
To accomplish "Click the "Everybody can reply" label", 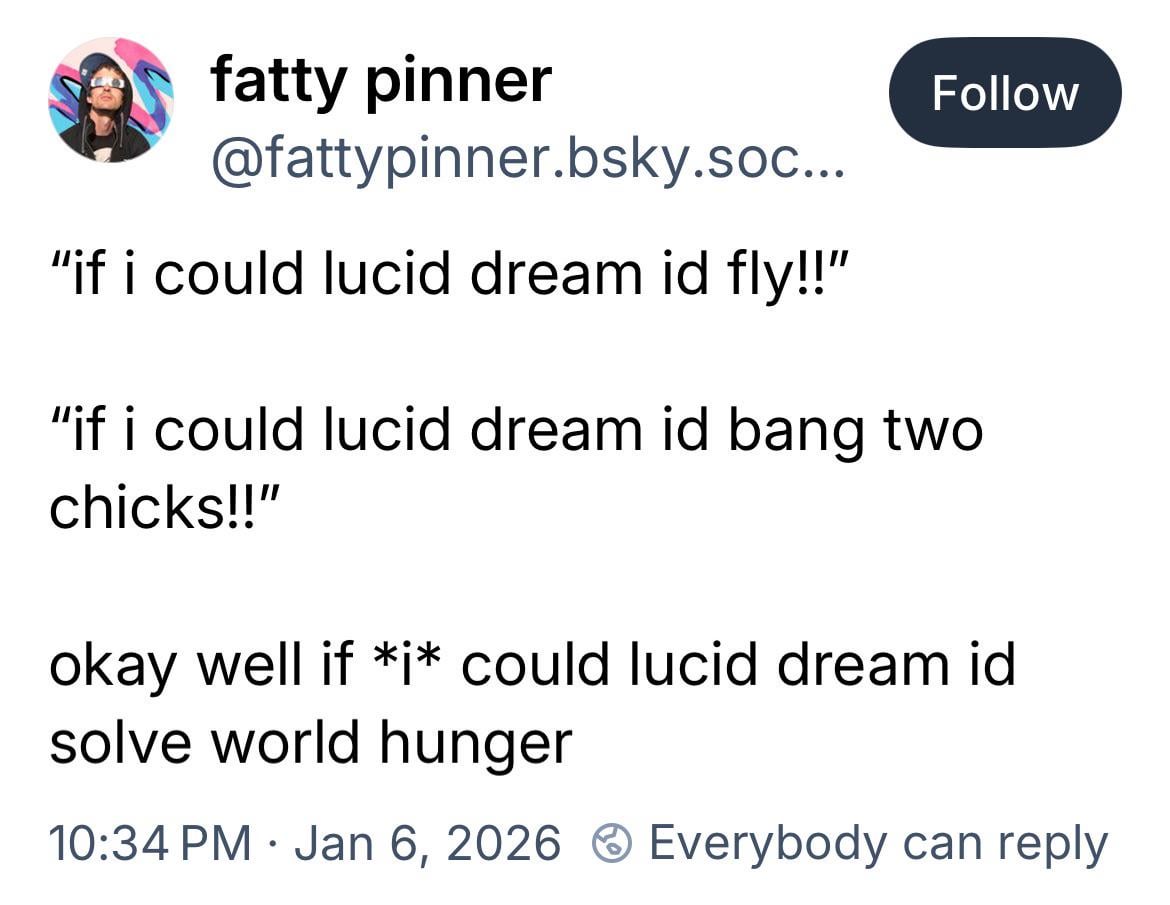I will [x=878, y=843].
